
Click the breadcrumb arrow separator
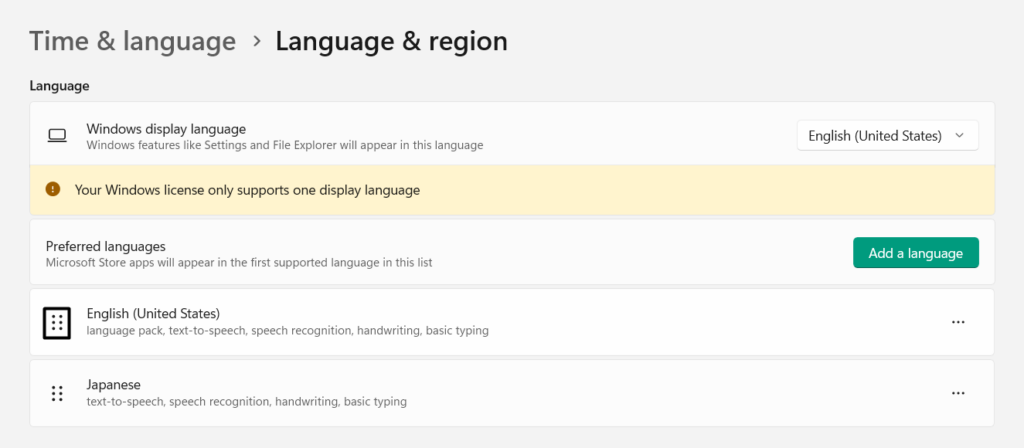256,41
